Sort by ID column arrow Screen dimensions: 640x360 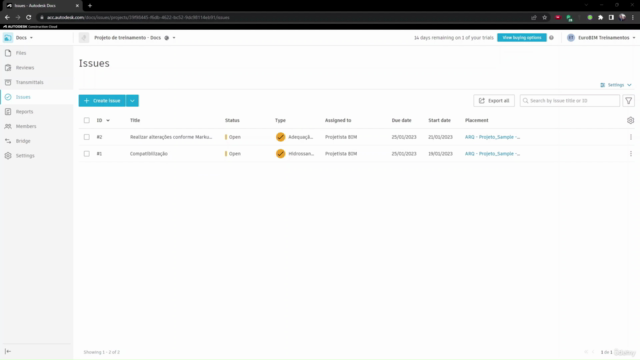[x=108, y=120]
